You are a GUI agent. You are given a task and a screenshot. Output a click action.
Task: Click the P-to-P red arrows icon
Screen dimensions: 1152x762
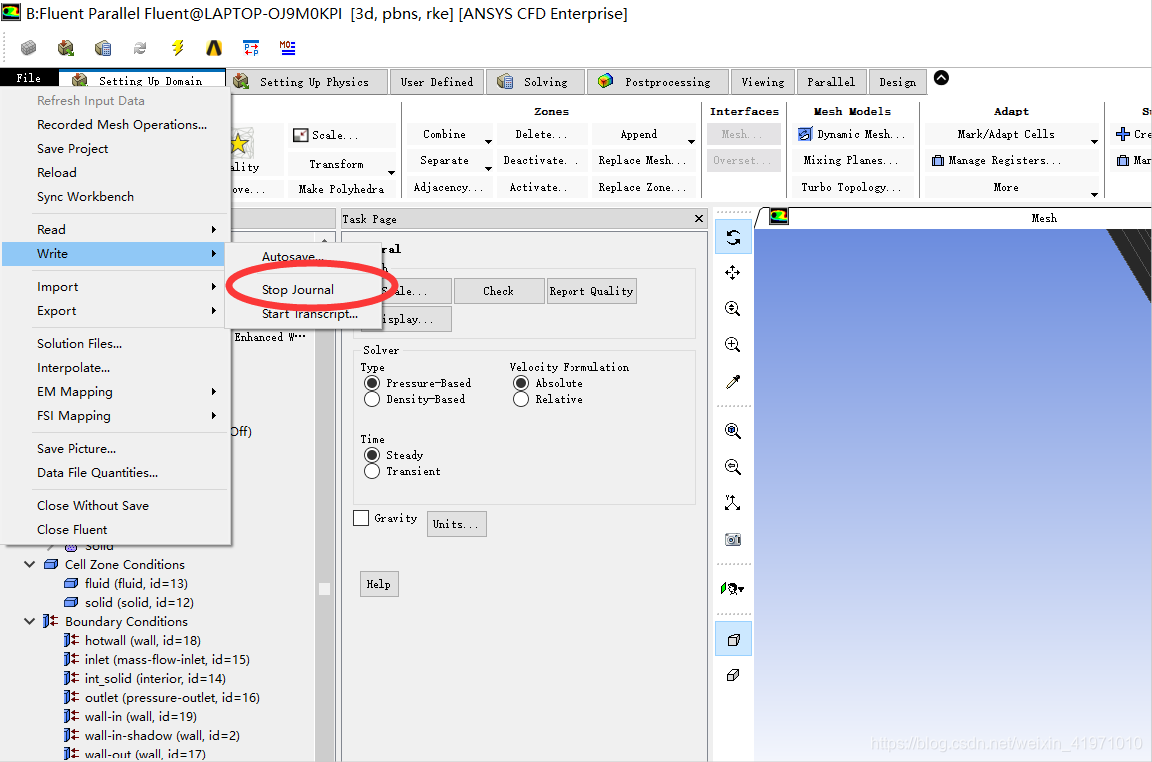point(251,48)
